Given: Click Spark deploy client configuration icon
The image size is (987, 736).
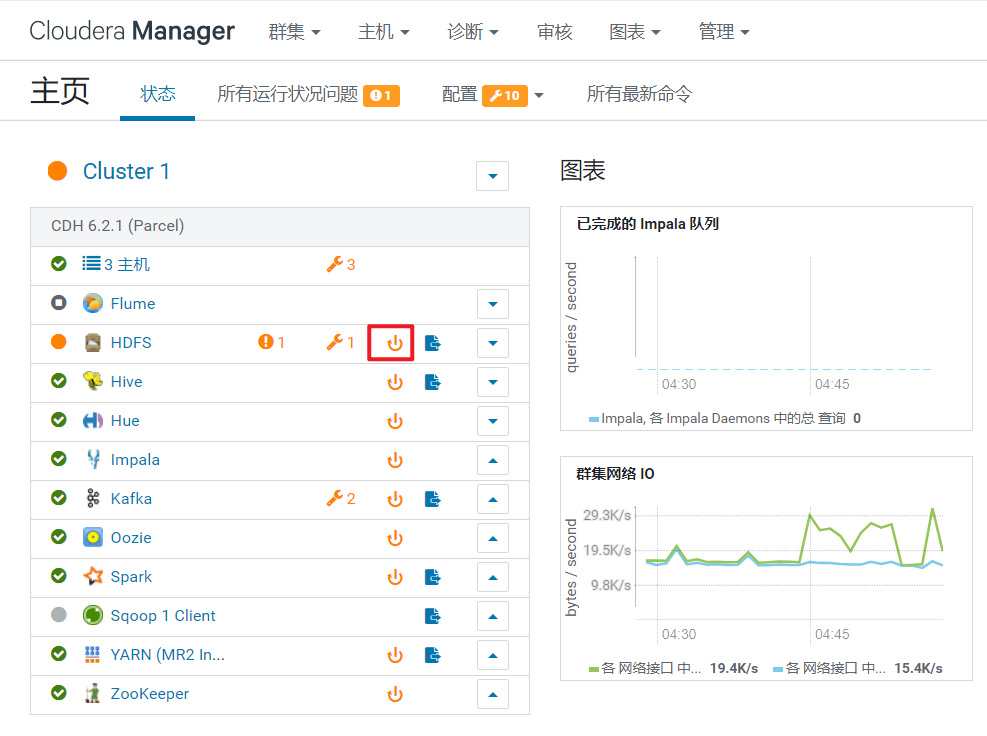Looking at the screenshot, I should pyautogui.click(x=432, y=577).
